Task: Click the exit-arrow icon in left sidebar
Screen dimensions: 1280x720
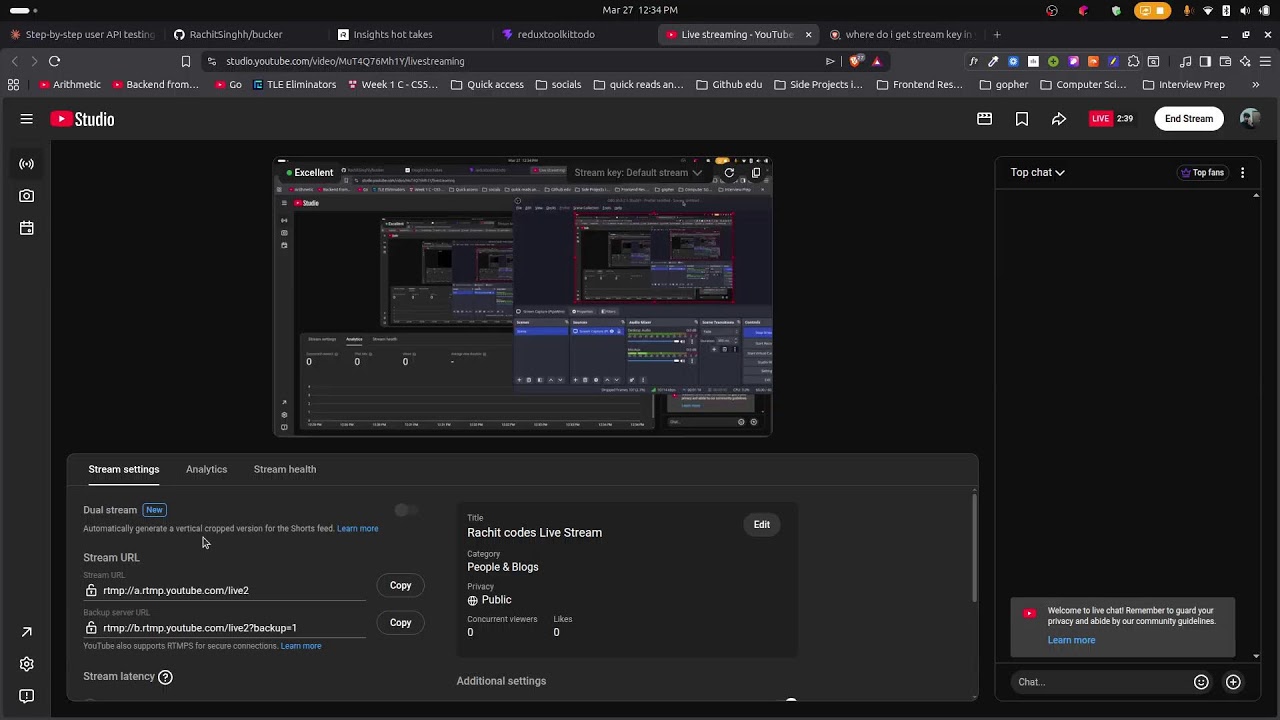Action: click(x=26, y=632)
